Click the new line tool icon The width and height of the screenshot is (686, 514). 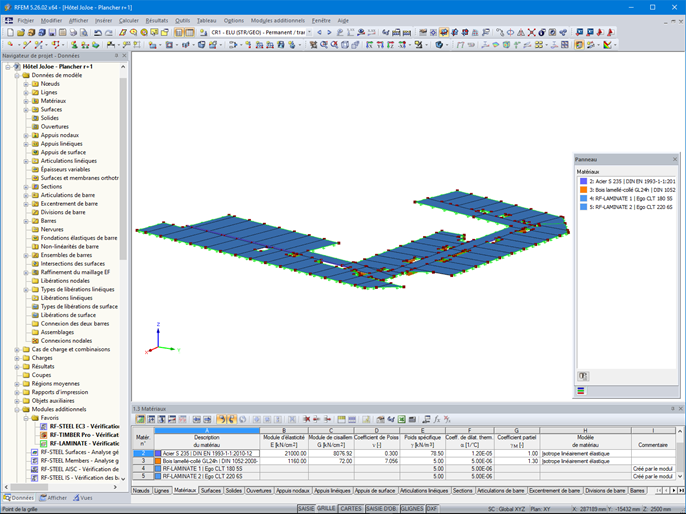tap(26, 45)
